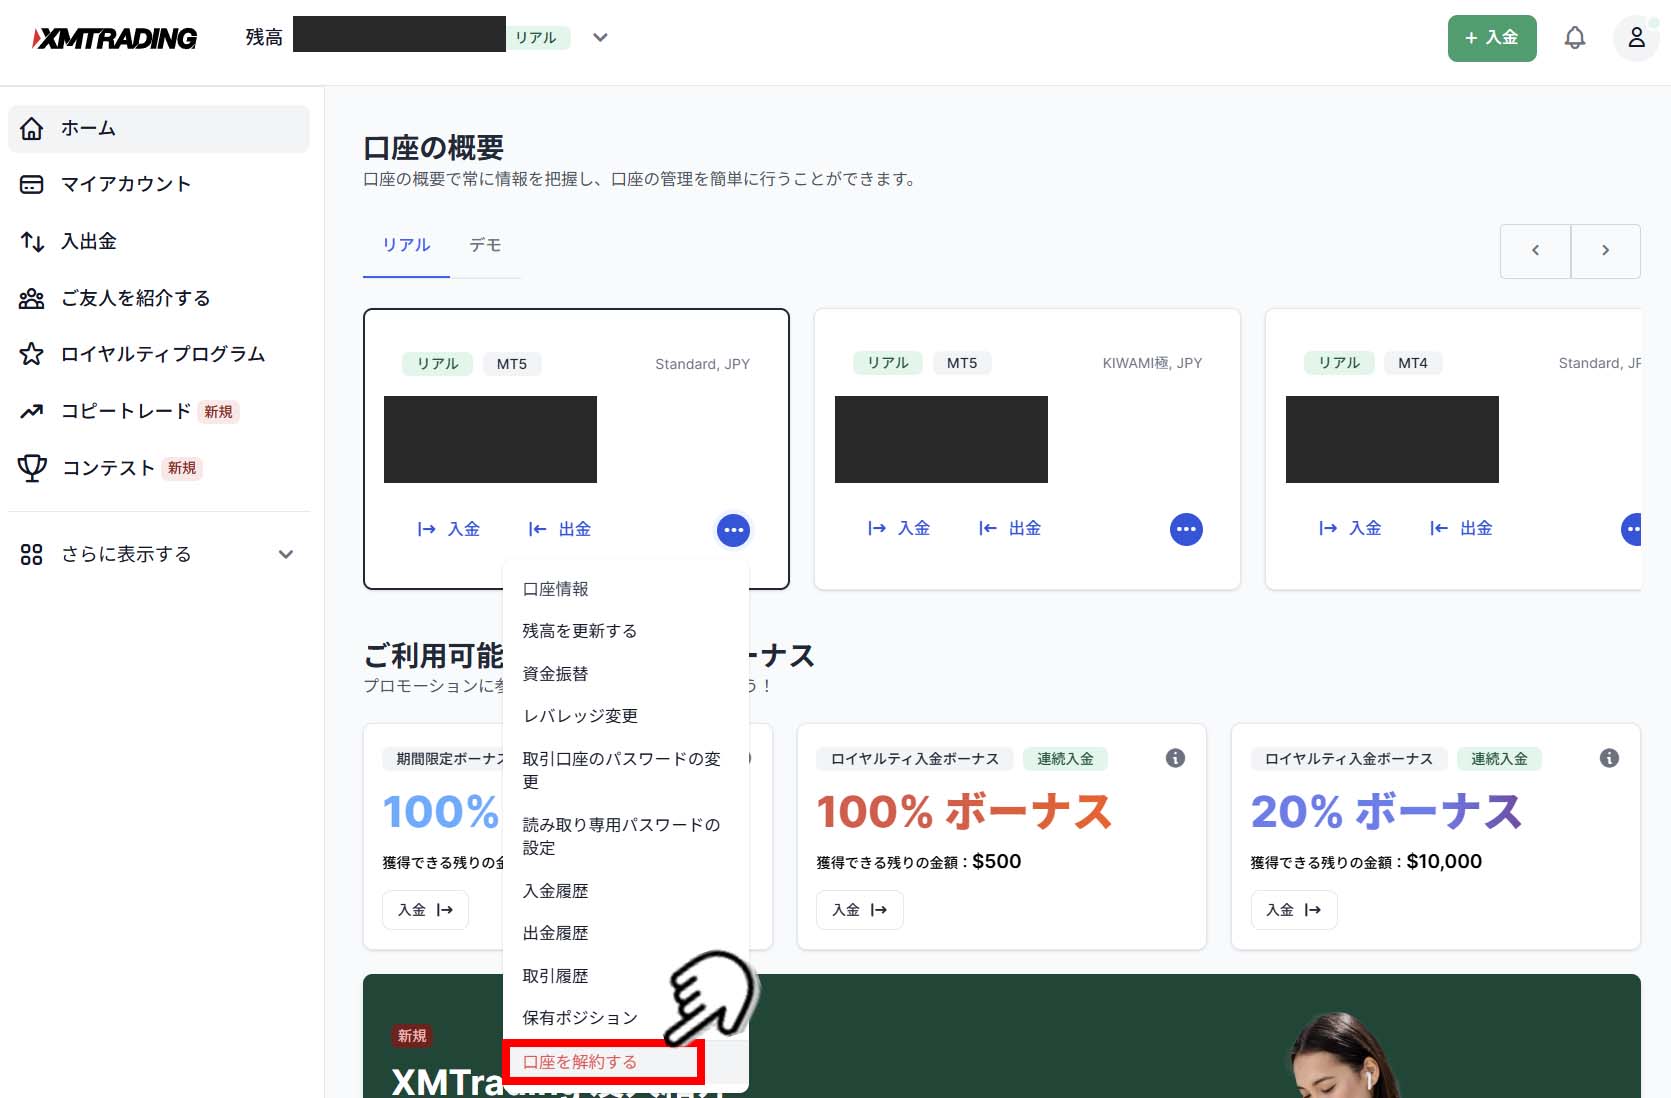Click 入金 button on $10,000 bonus card
1671x1098 pixels.
[x=1293, y=910]
